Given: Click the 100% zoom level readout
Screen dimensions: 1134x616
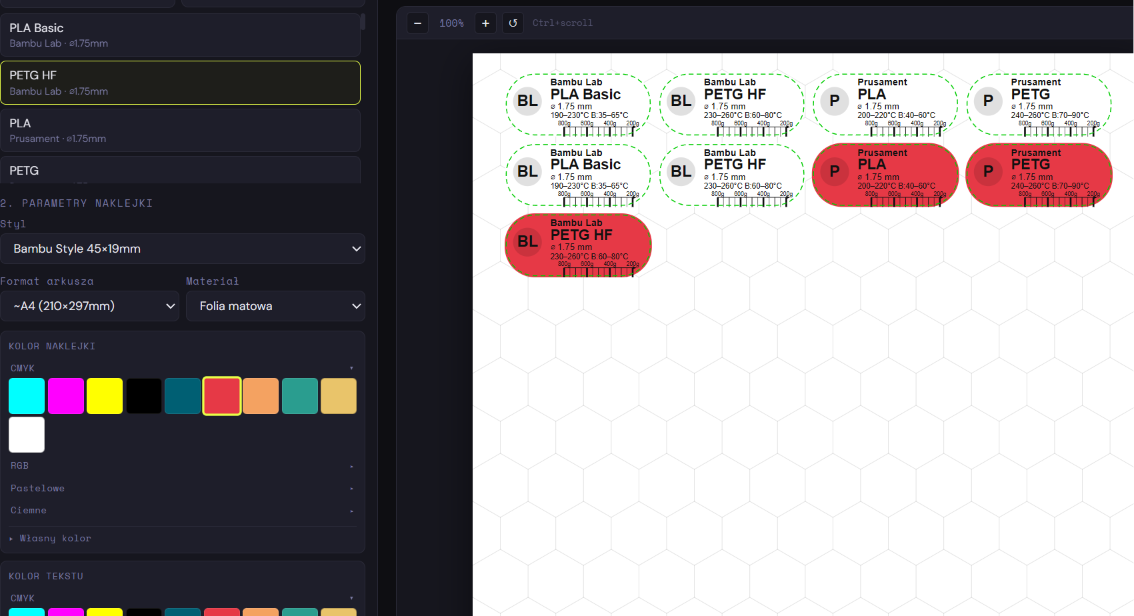Looking at the screenshot, I should coord(451,23).
